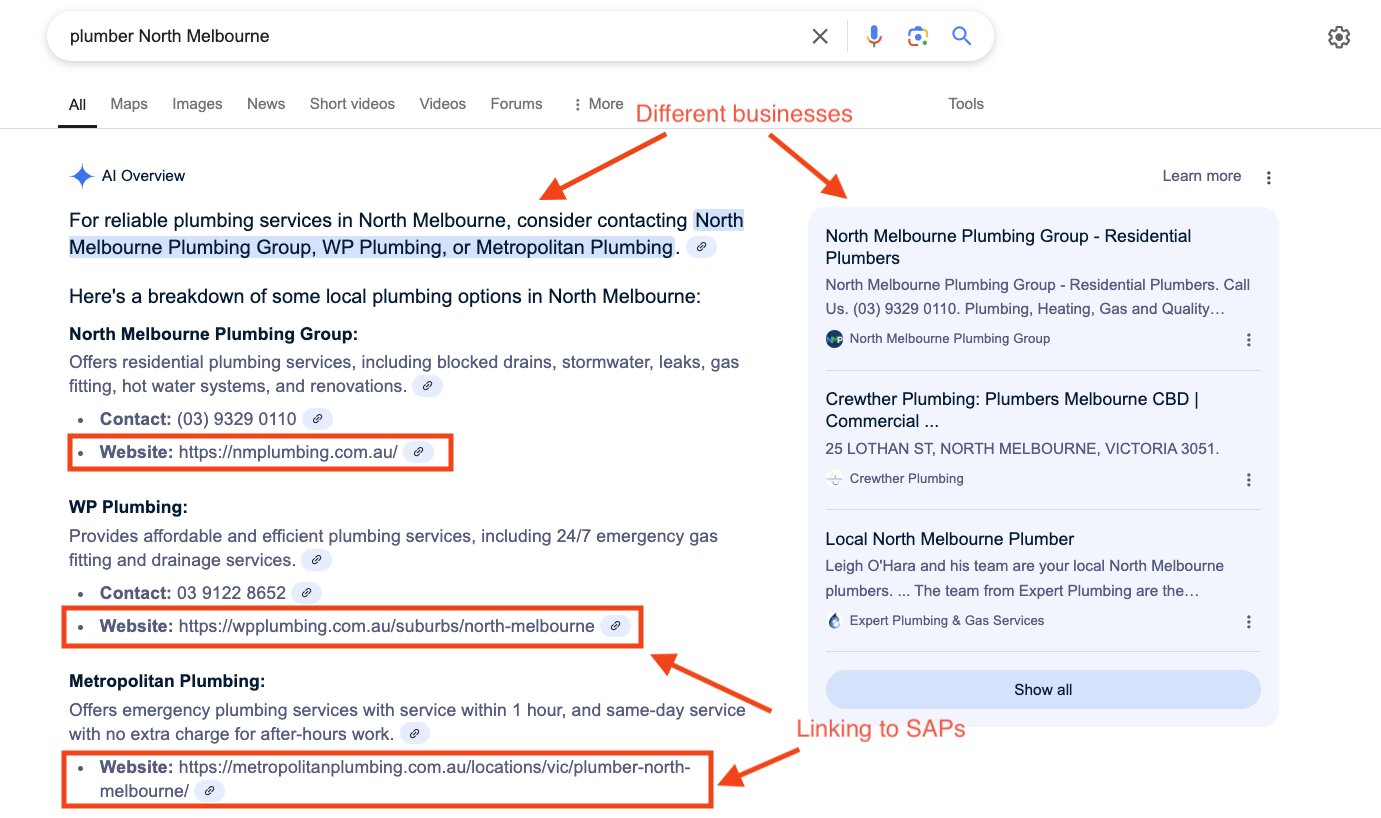
Task: Click the 25 LOTHAN ST, NORTH MELBOURNE address text
Action: 1022,449
